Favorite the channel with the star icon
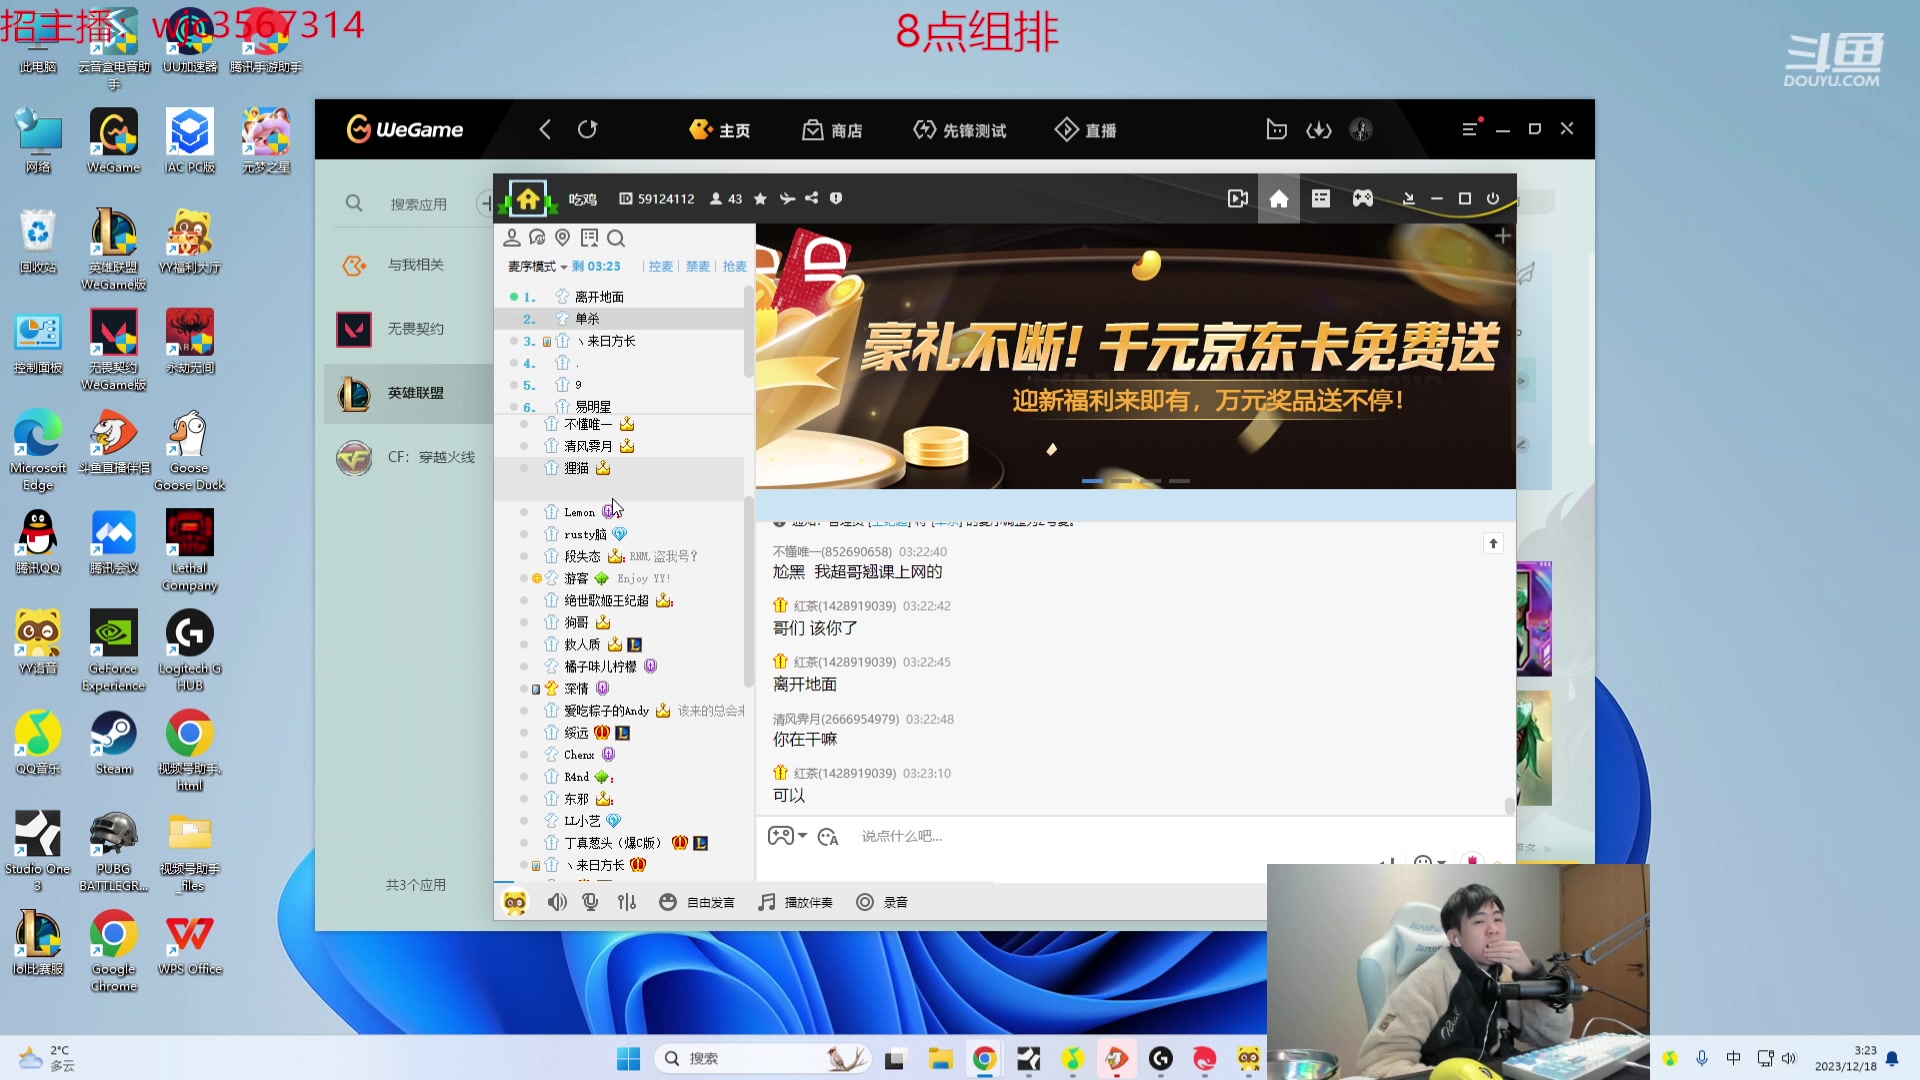This screenshot has width=1920, height=1080. tap(760, 199)
